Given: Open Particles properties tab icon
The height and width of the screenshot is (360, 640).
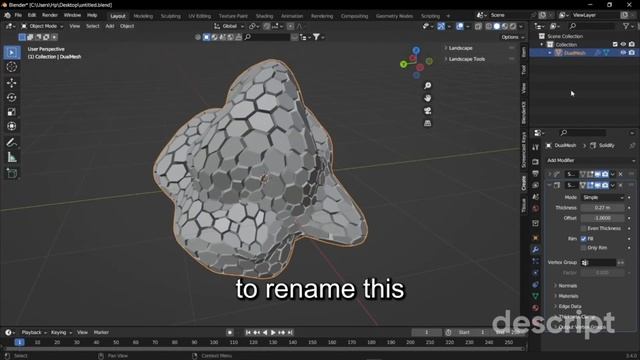Looking at the screenshot, I should (x=536, y=261).
